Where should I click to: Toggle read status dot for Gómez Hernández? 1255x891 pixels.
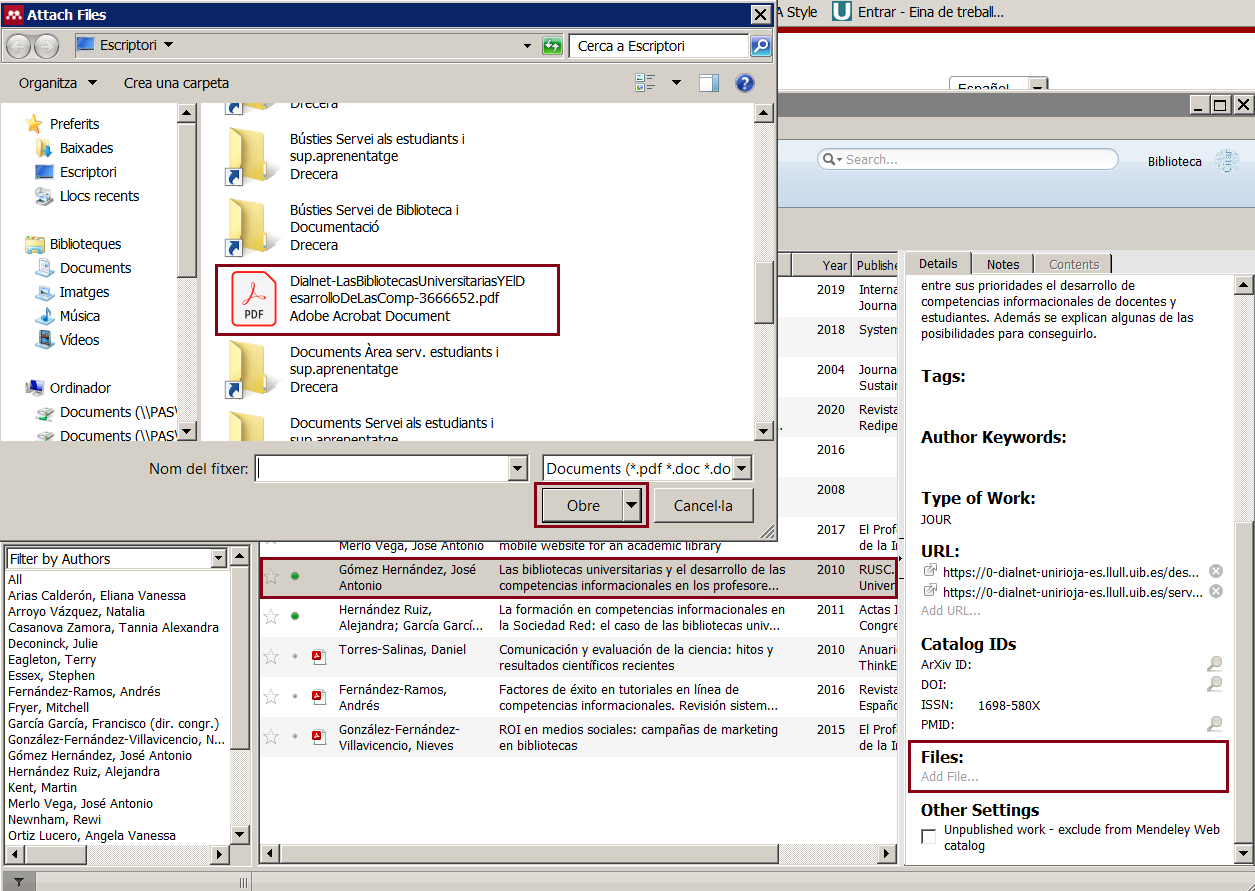click(x=295, y=576)
